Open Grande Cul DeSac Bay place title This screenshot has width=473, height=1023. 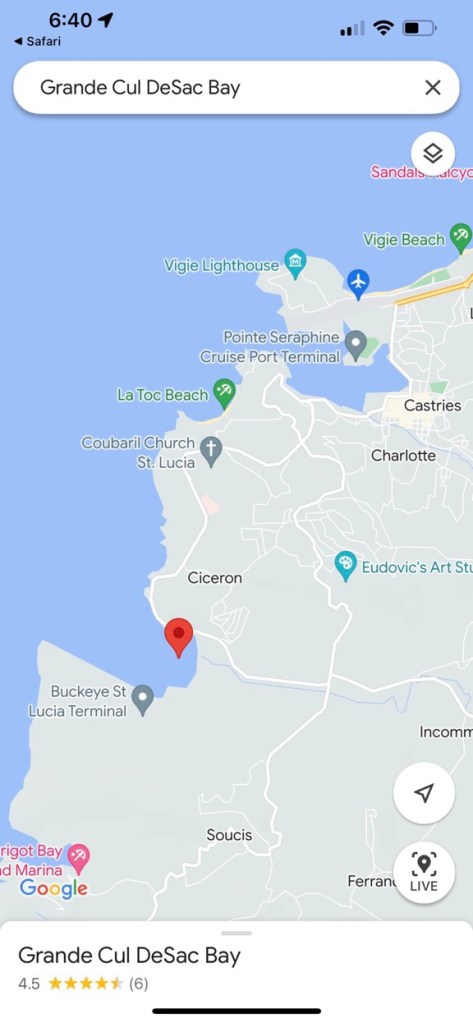click(x=129, y=955)
